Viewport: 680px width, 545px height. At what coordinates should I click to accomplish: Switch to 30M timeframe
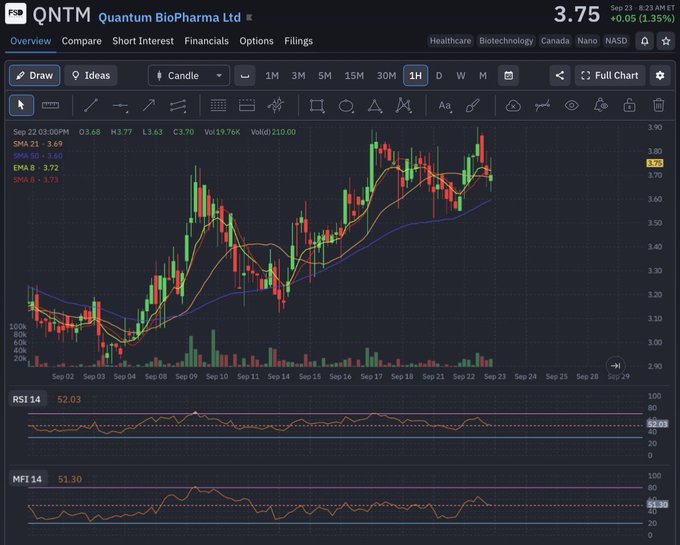pos(386,76)
